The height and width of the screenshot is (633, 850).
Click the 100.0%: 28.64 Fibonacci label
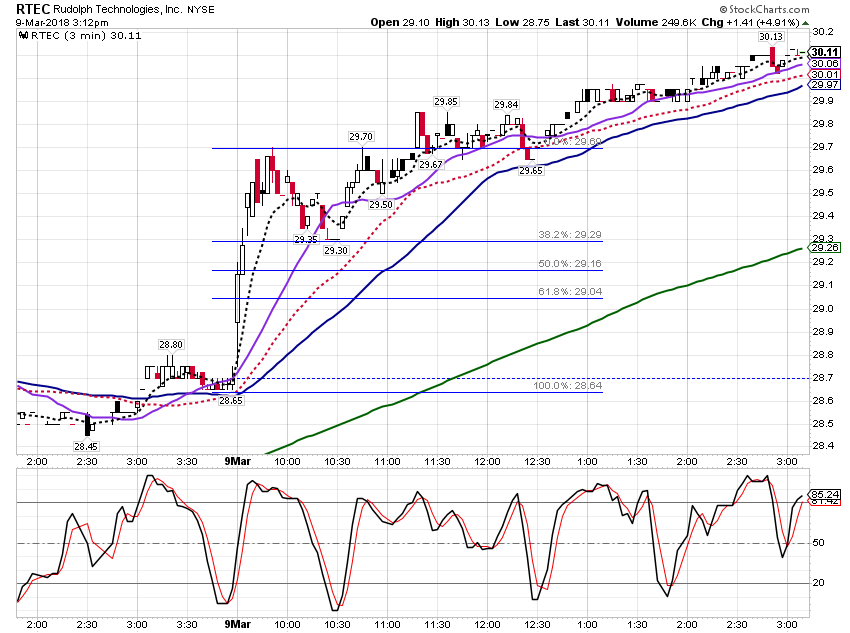point(568,385)
